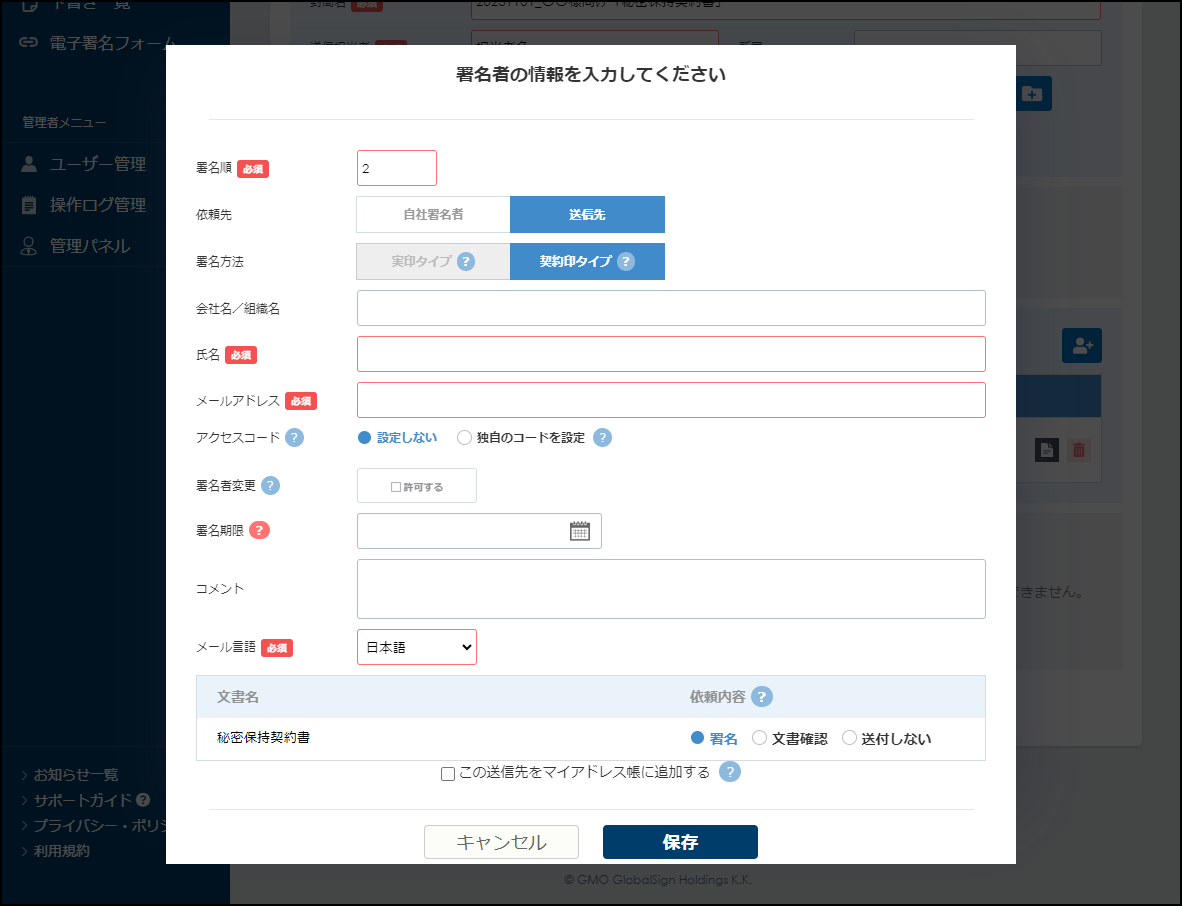Click the help icon next to アクセスコード
Viewport: 1182px width, 906px height.
click(x=293, y=437)
